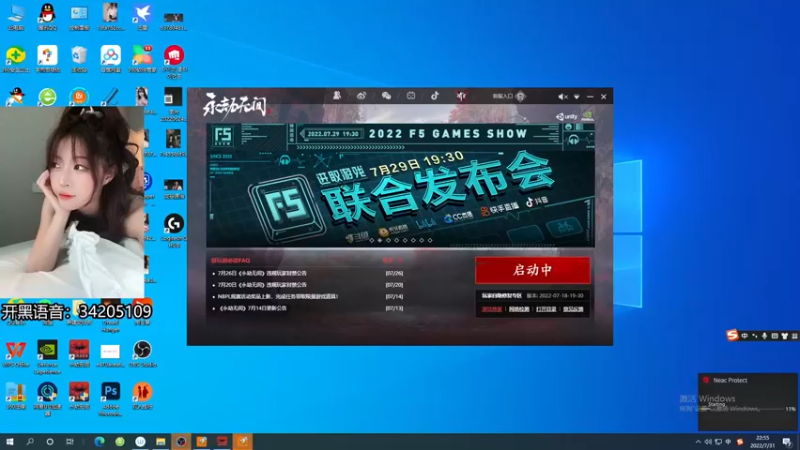Viewport: 800px width, 450px height.
Task: Open Task View on taskbar
Action: (x=69, y=441)
